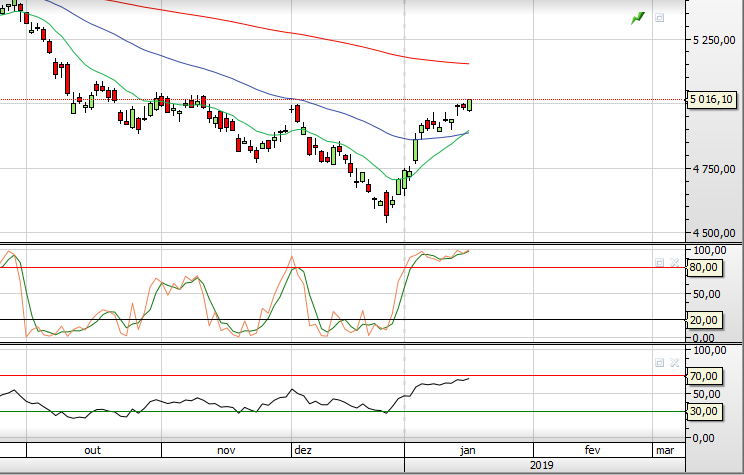Maximize the main price chart panel

(660, 18)
